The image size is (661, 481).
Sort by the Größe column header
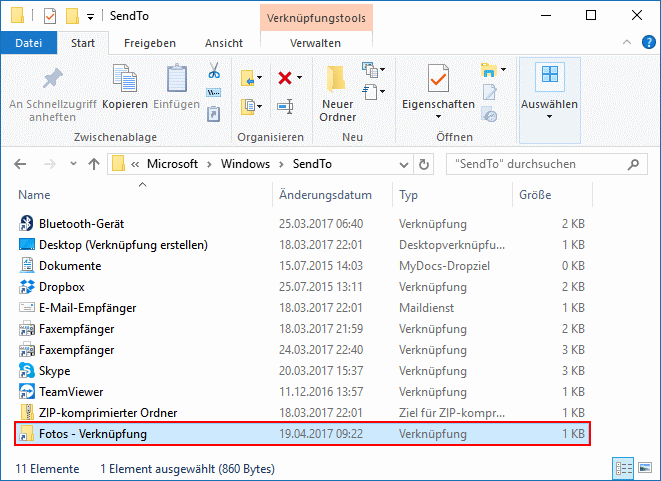[x=535, y=195]
